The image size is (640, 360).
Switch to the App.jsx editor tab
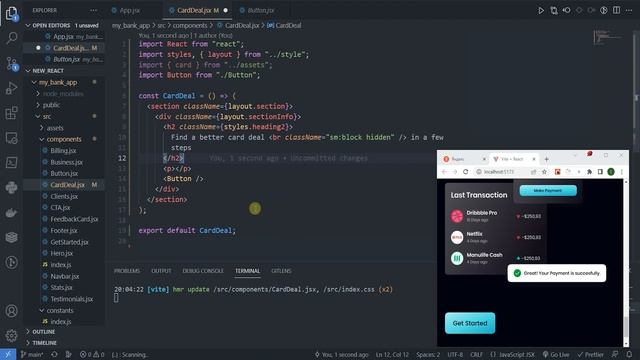coord(130,10)
